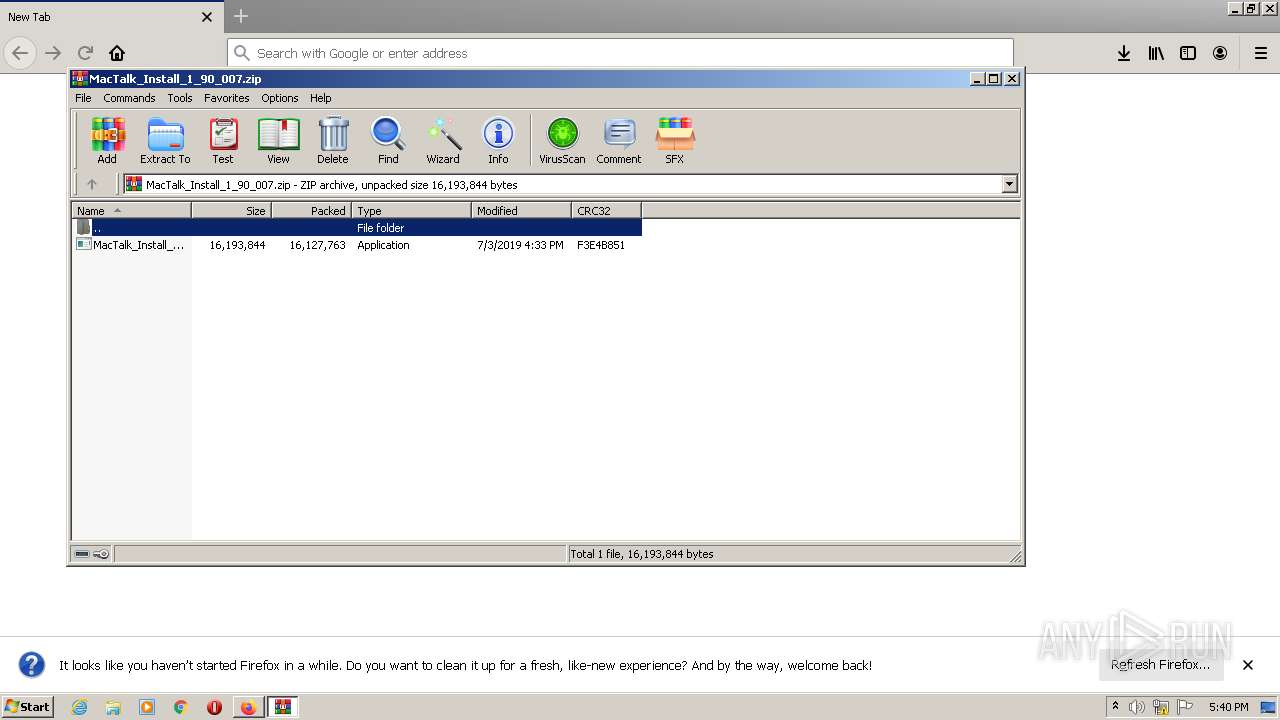Open the File menu

(83, 98)
